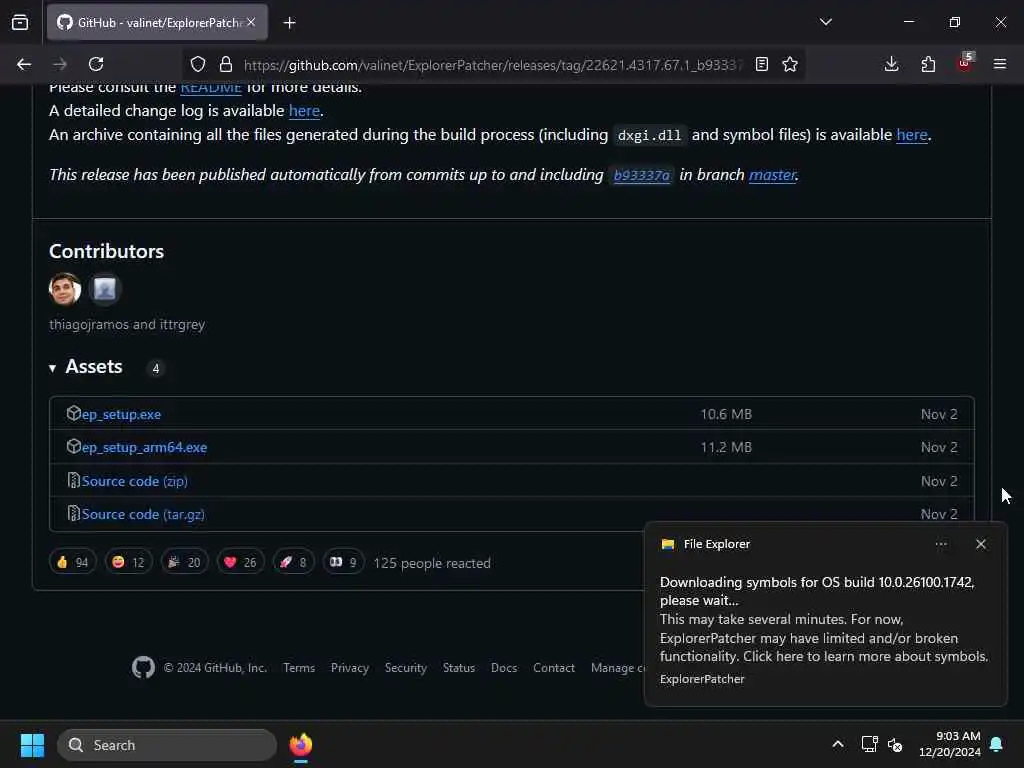
Task: Open the list all tabs chevron
Action: (x=825, y=22)
